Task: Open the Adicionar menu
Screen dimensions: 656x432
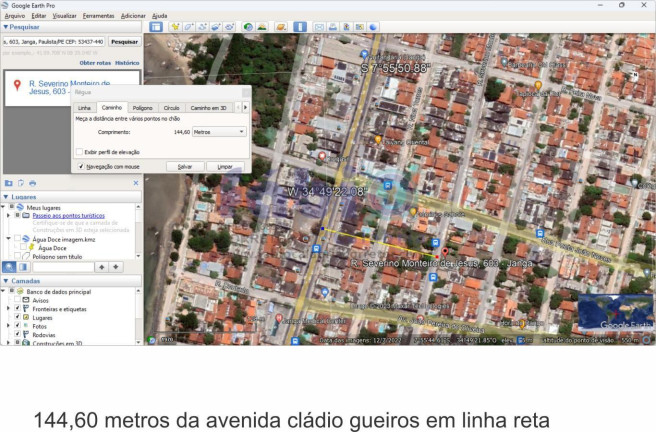Action: pos(133,16)
